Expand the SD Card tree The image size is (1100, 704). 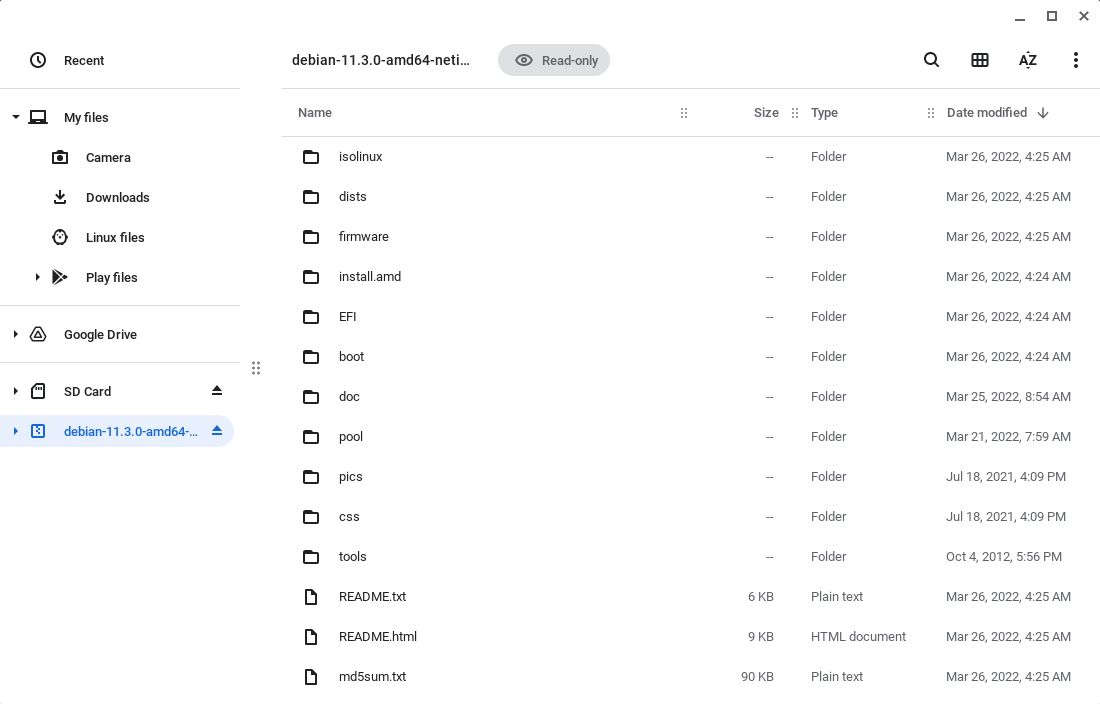coord(16,391)
